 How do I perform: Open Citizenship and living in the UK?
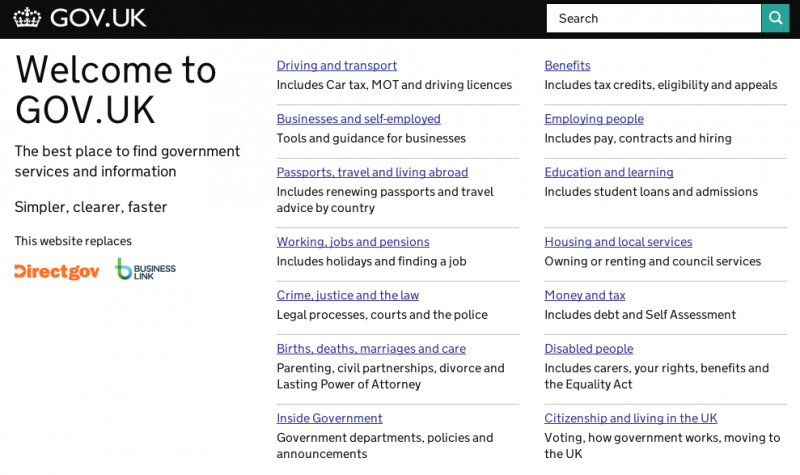(631, 418)
